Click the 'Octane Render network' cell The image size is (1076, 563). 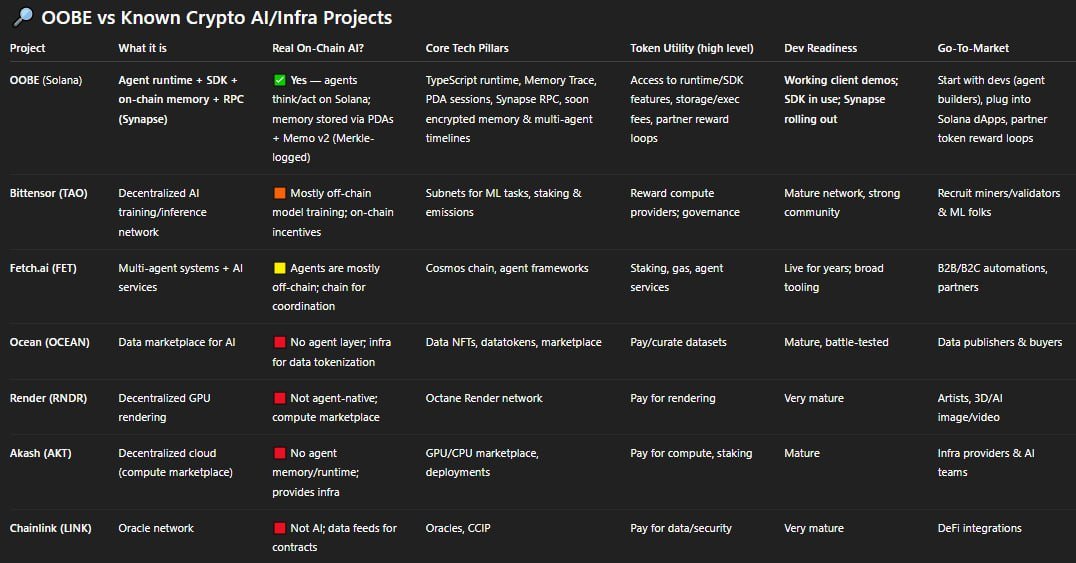click(x=484, y=398)
